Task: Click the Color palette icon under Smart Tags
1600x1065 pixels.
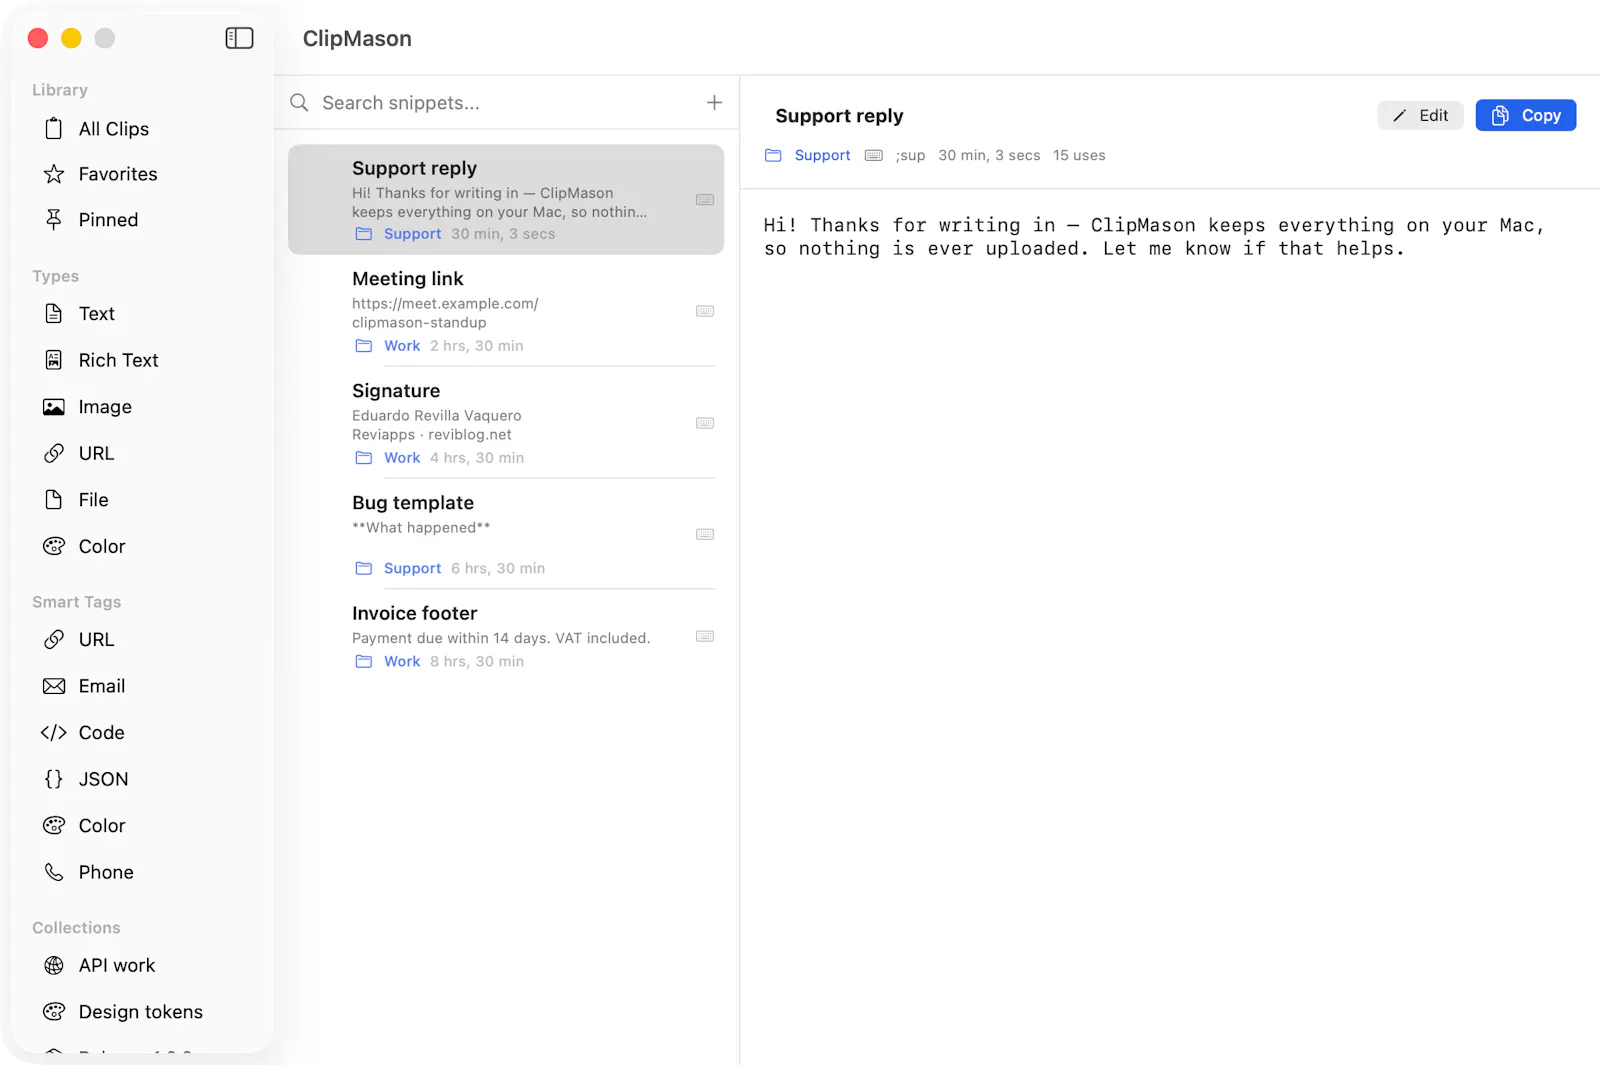Action: 54,825
